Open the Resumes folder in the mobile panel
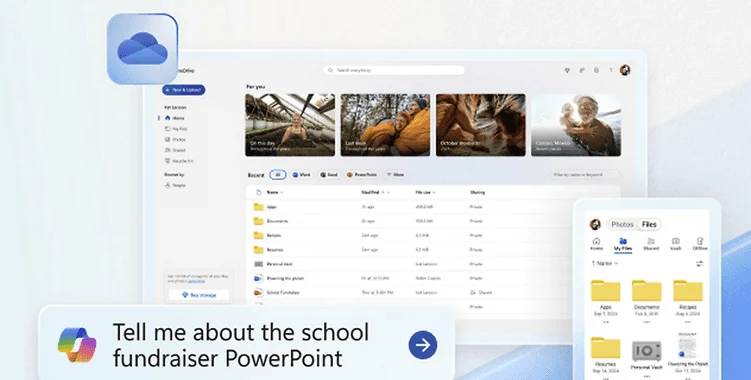Viewport: 751px width, 380px height. (605, 348)
